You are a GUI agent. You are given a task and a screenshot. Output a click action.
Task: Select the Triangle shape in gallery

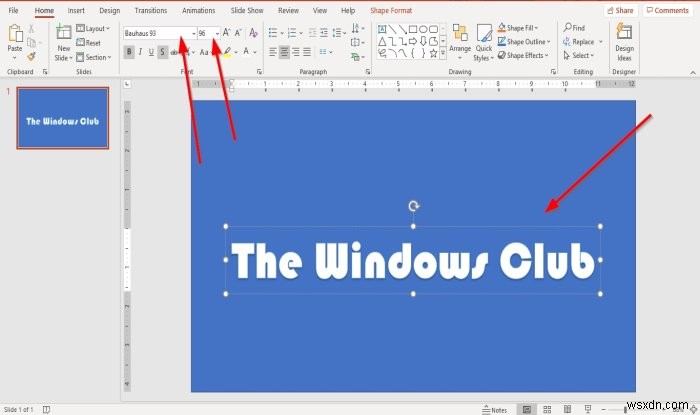pyautogui.click(x=382, y=42)
